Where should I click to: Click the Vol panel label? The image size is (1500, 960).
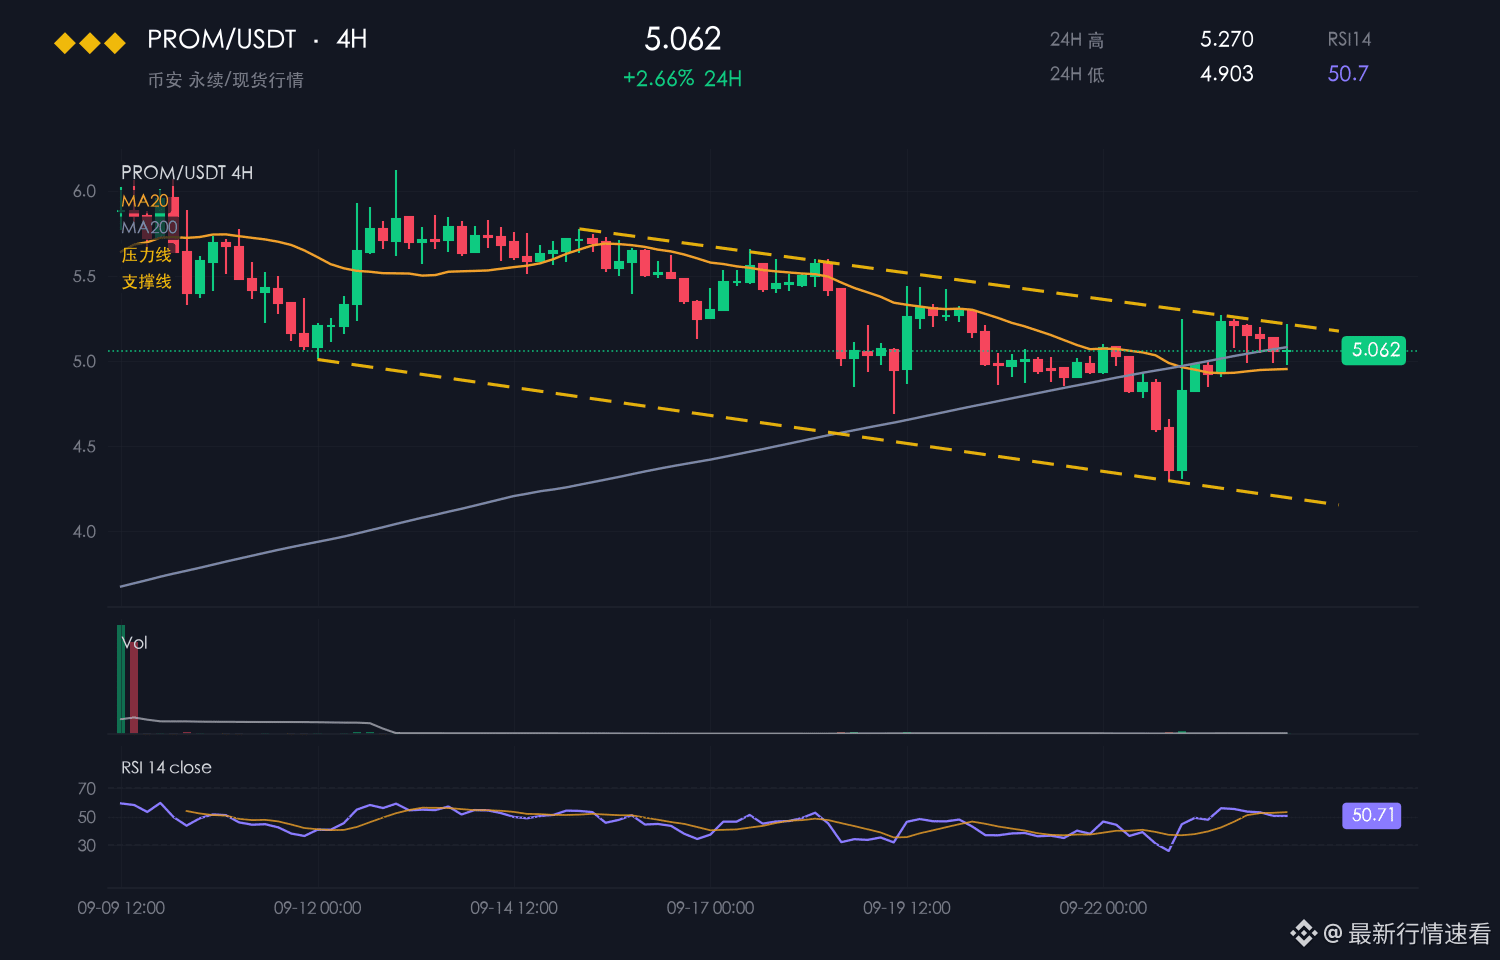click(135, 643)
